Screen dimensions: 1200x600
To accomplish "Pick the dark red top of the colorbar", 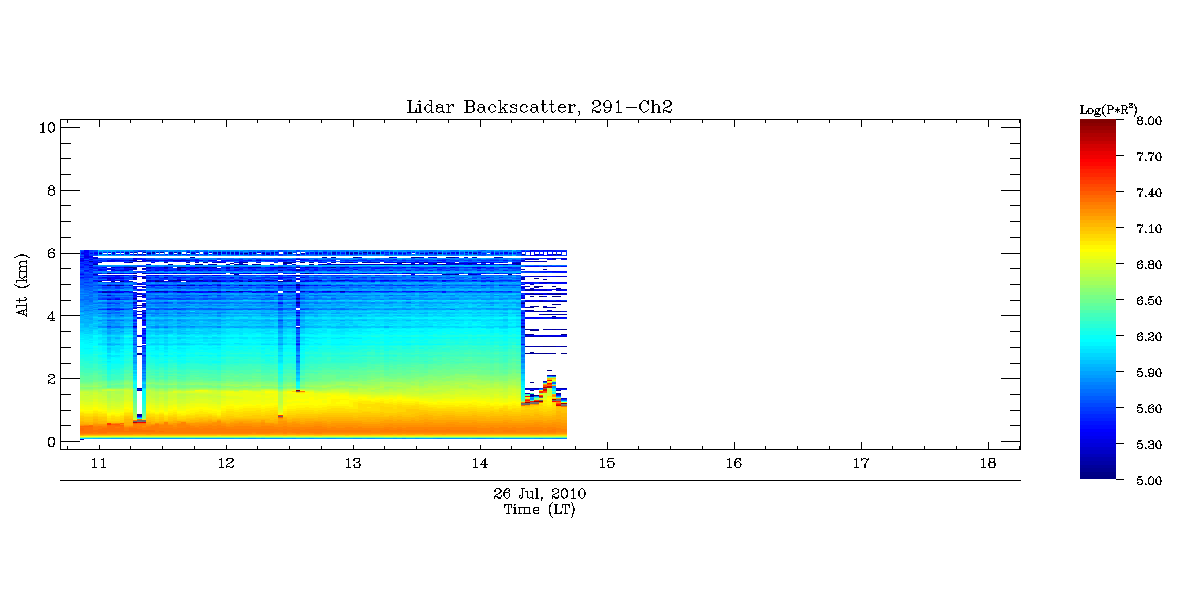I will tap(1105, 125).
